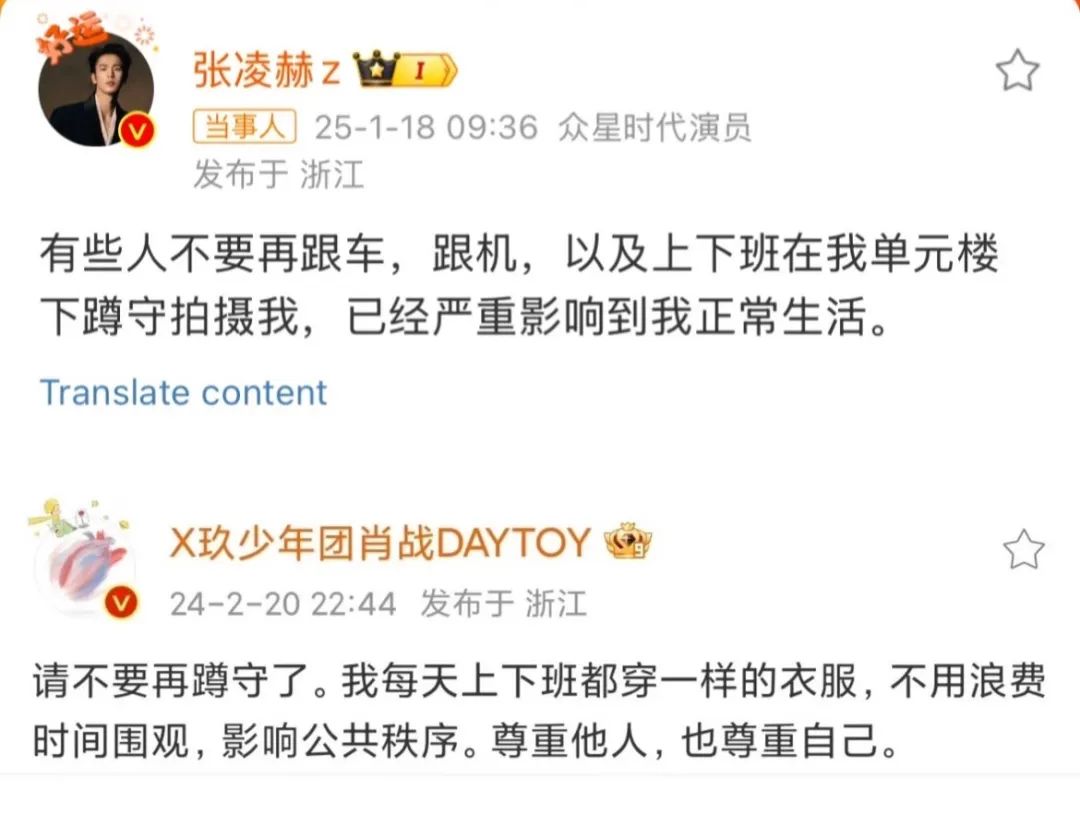Open the X玖少年团肖战DAYTOY username
1080x826 pixels.
pos(380,543)
